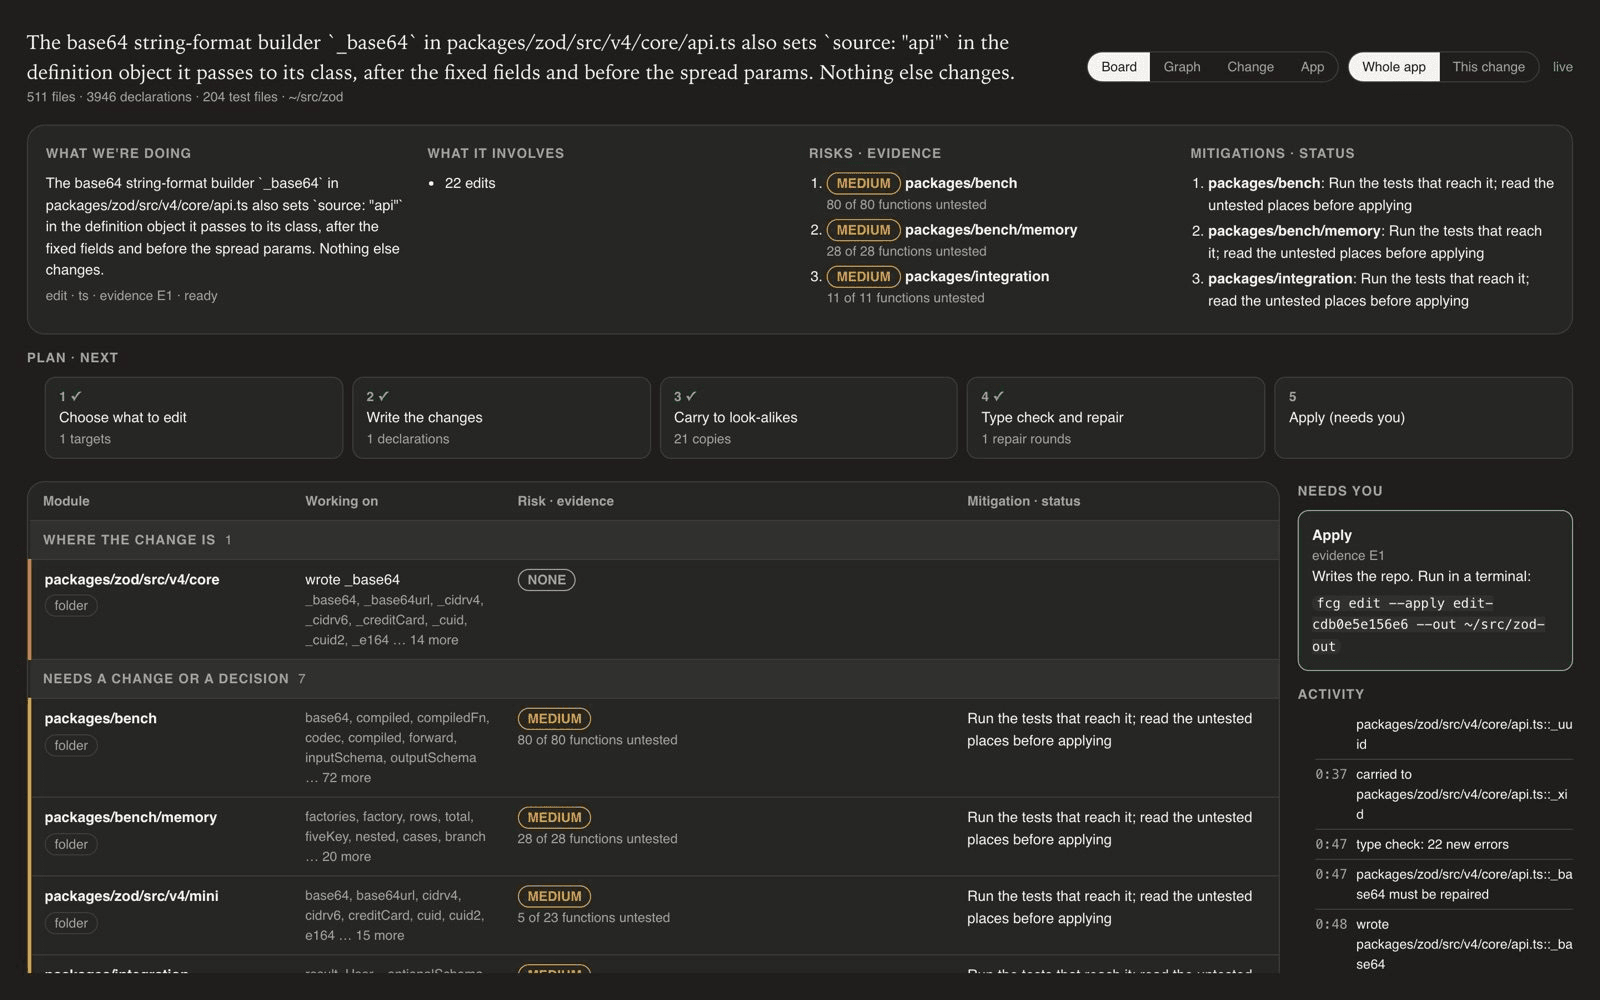Click MEDIUM badge in bench/memory table row

[x=554, y=818]
